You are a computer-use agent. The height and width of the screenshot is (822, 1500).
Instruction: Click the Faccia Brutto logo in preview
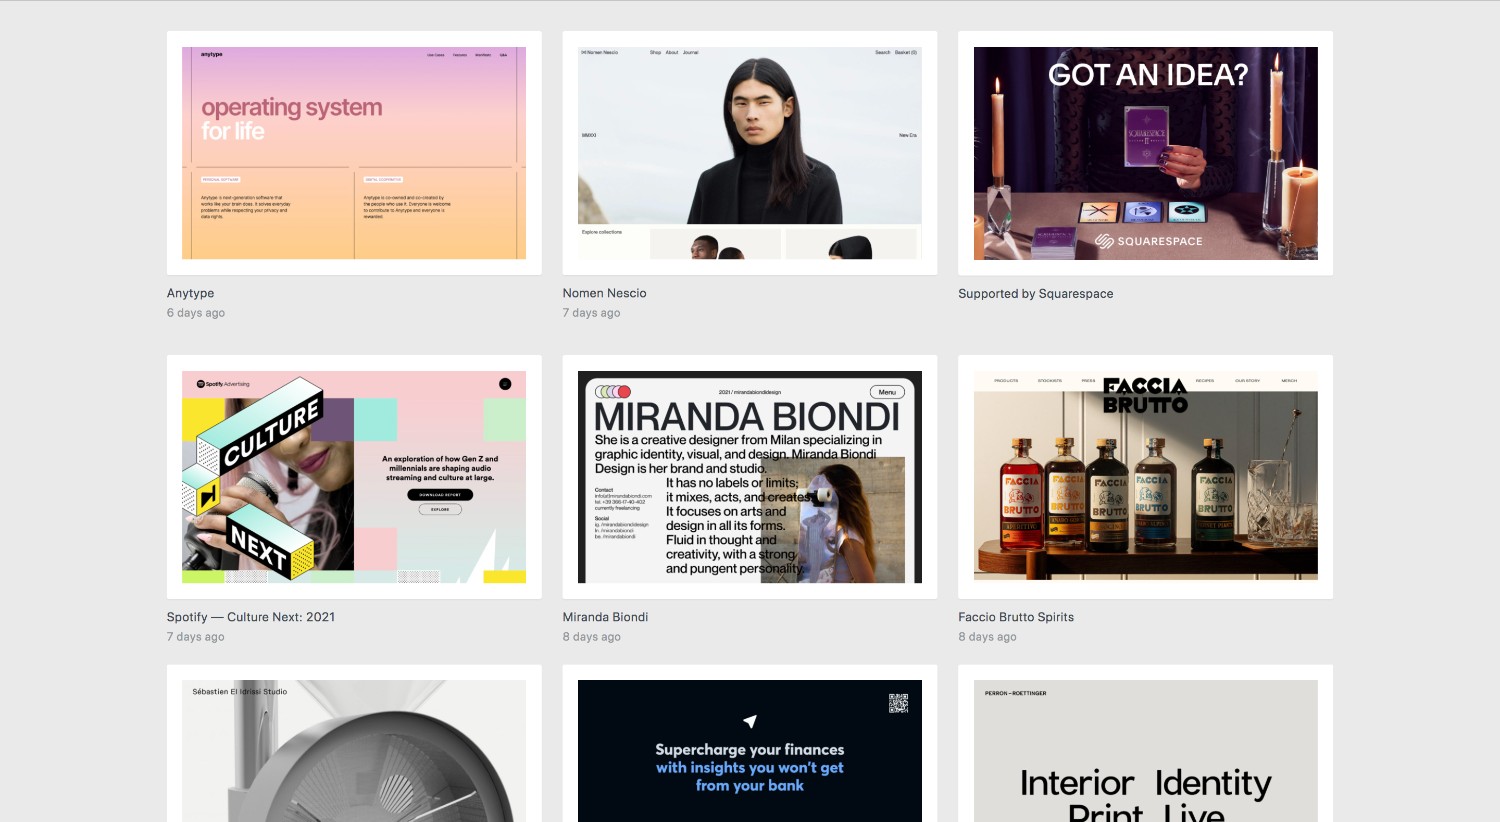coord(1145,396)
